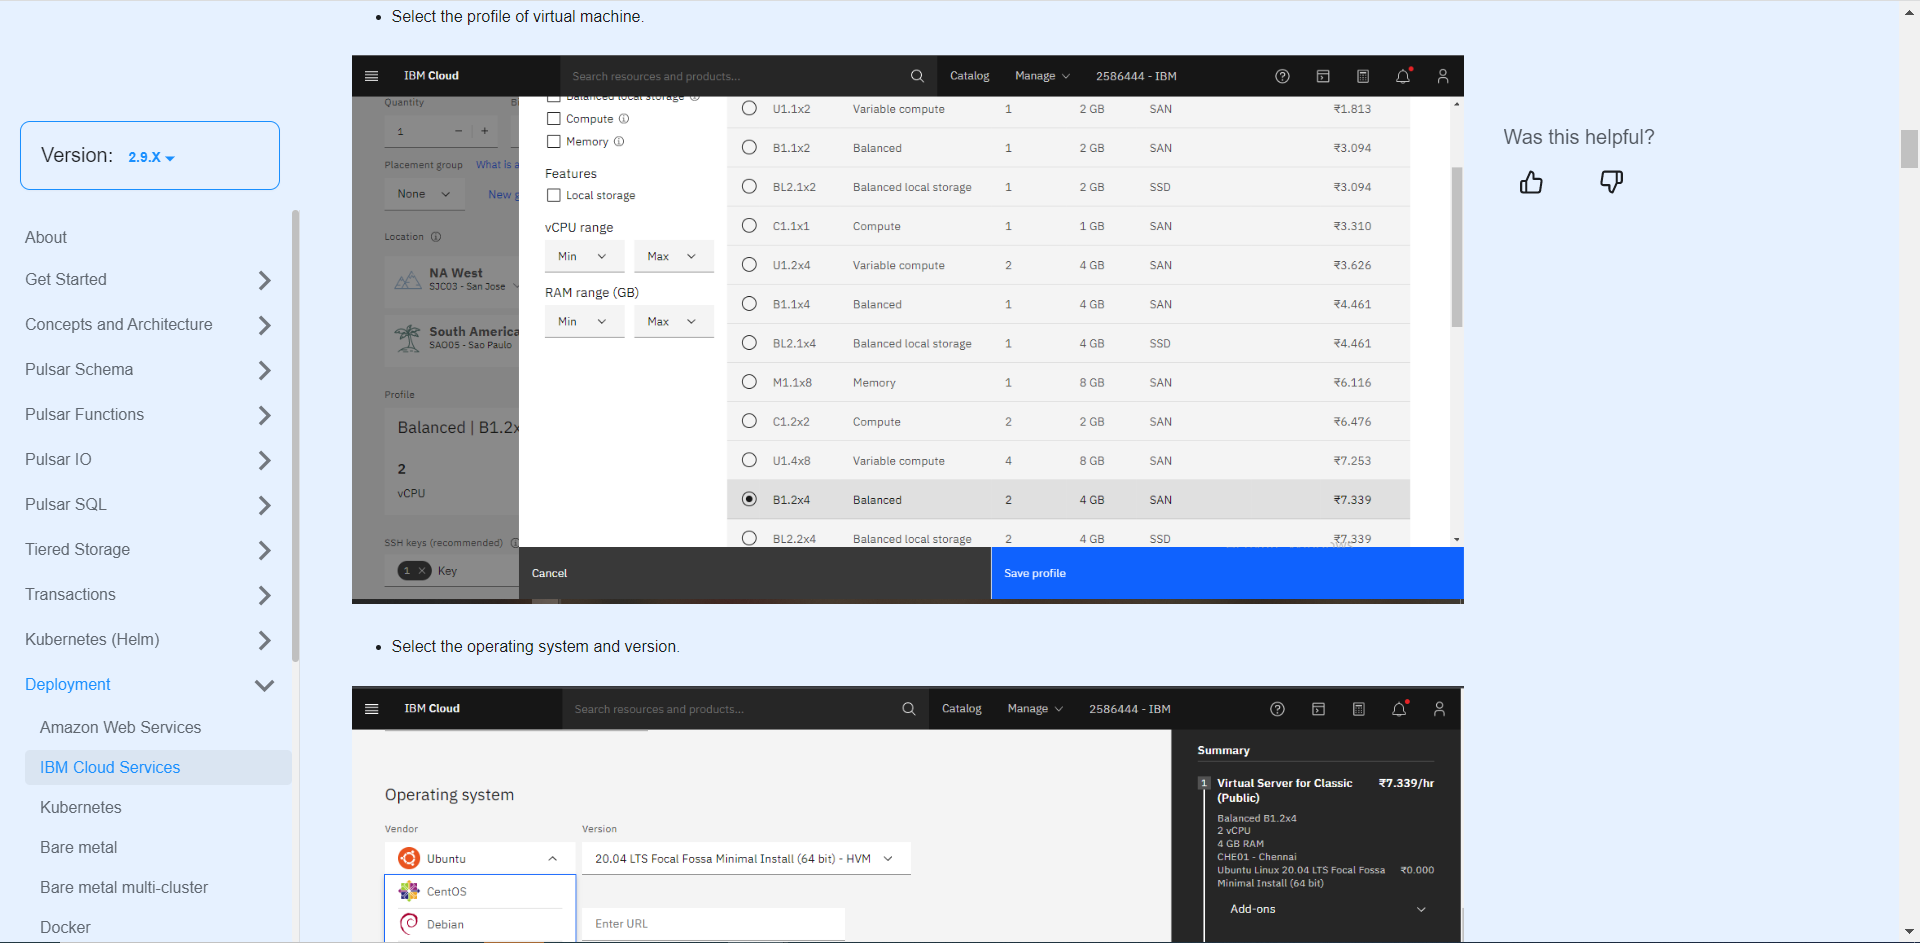The width and height of the screenshot is (1920, 943).
Task: Open hamburger menu in first IBM Cloud screenshot
Action: [372, 76]
